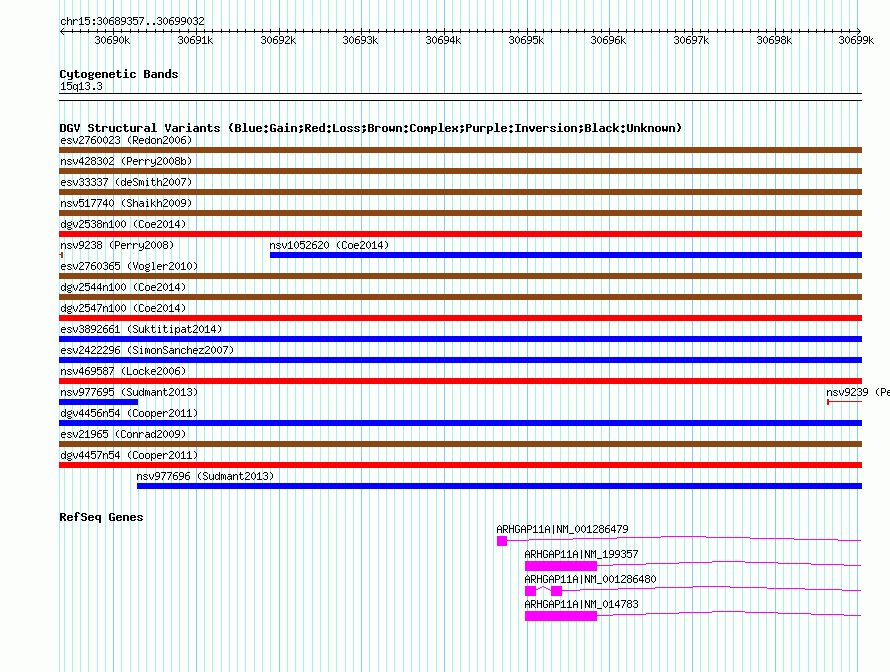Click the RefSeq Genes track title
The height and width of the screenshot is (672, 890).
[x=101, y=517]
